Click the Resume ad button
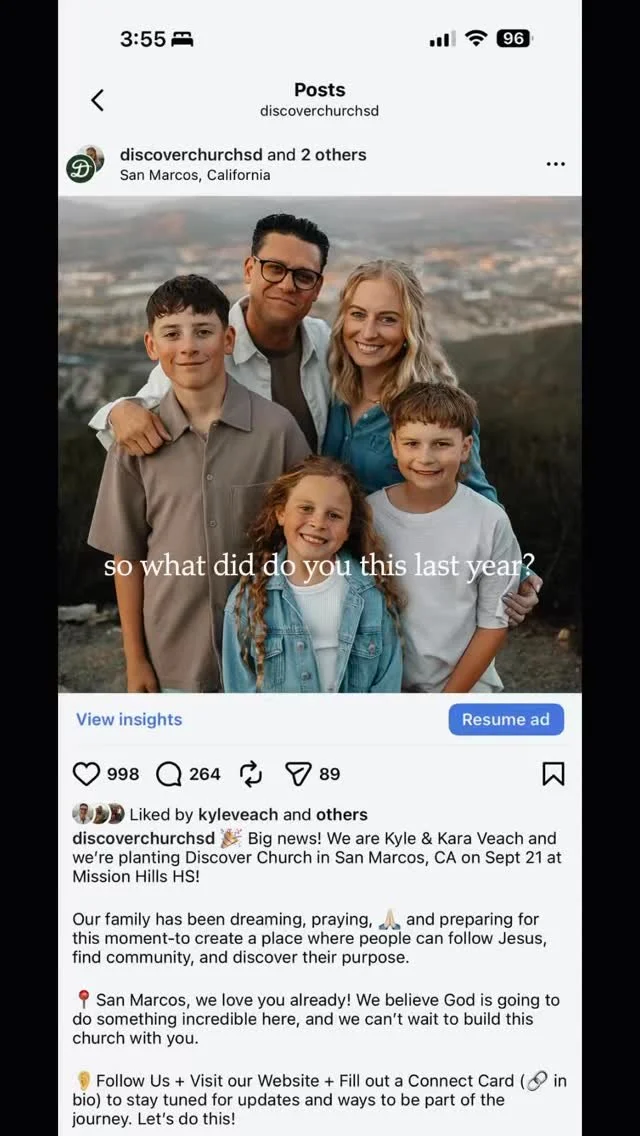The width and height of the screenshot is (640, 1136). (506, 719)
